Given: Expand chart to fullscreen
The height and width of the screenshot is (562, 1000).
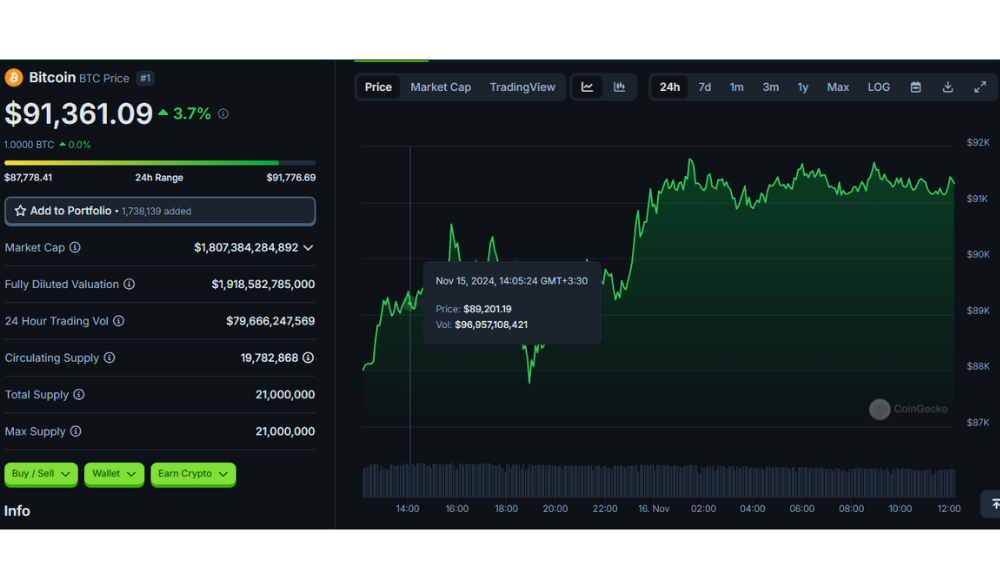Looking at the screenshot, I should coord(980,87).
